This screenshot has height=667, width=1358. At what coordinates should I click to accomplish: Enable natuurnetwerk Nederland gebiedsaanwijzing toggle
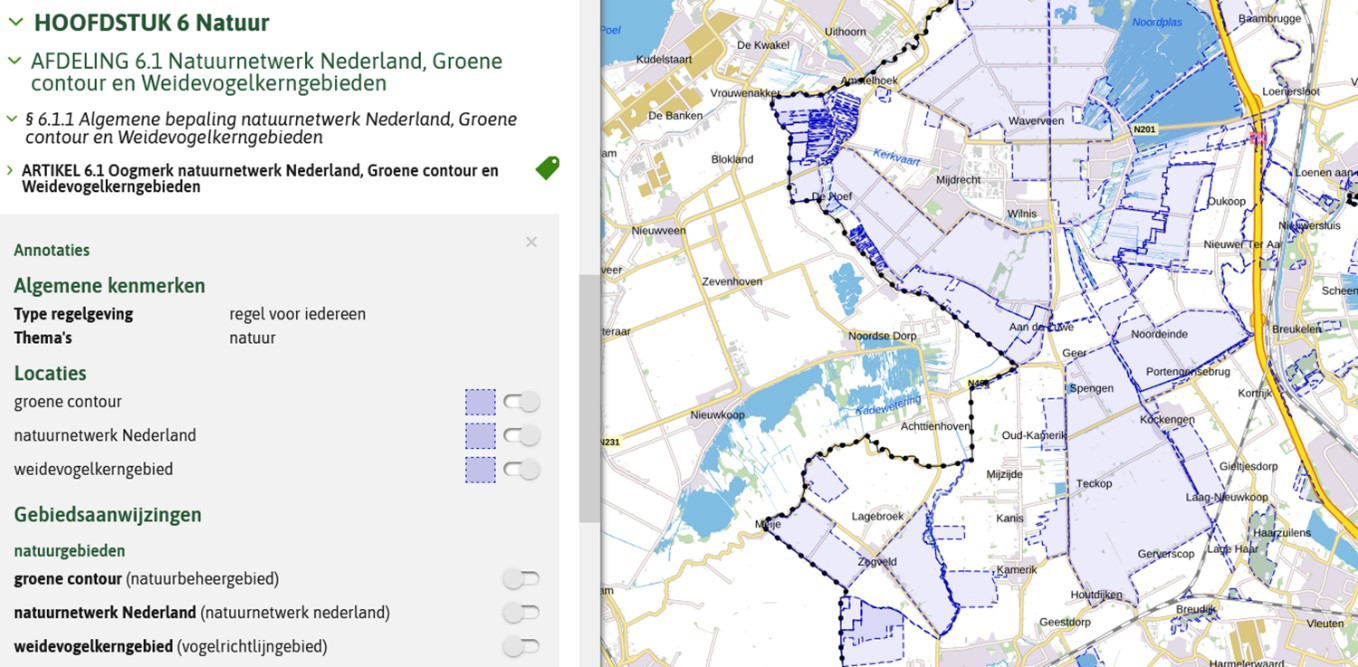point(521,613)
